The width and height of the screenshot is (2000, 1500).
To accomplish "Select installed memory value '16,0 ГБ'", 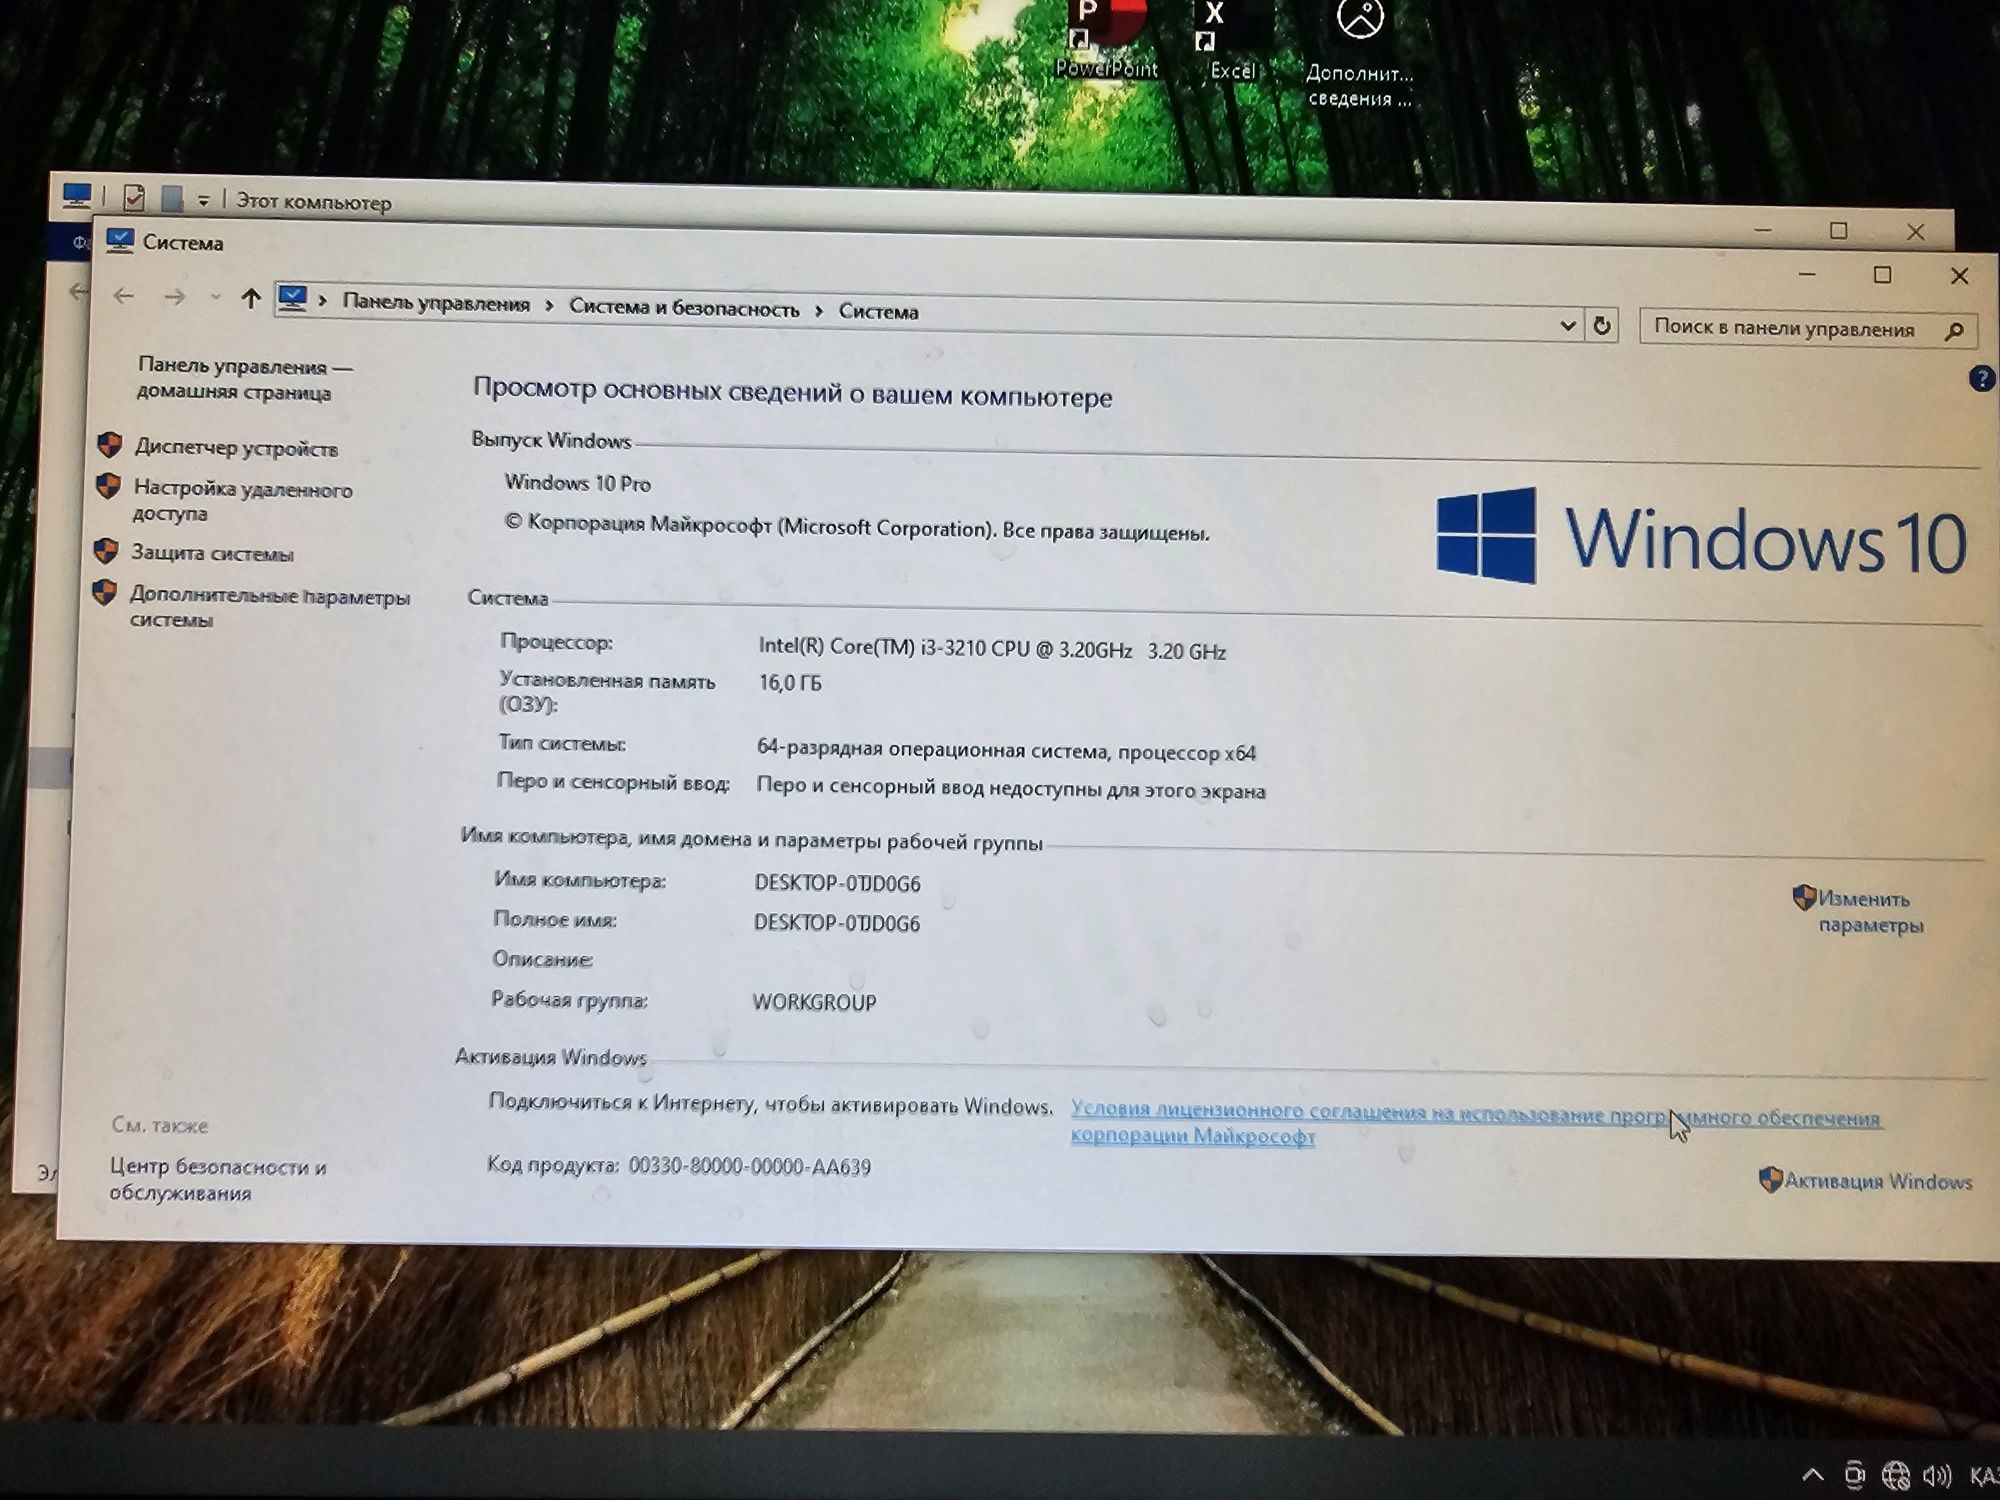I will [x=790, y=683].
